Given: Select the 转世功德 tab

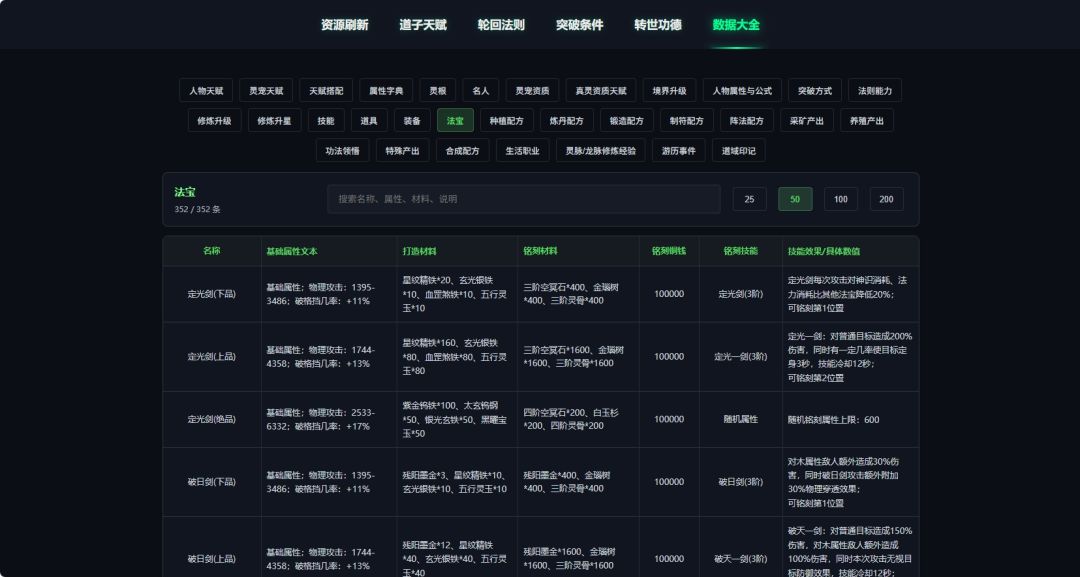Looking at the screenshot, I should click(x=658, y=25).
